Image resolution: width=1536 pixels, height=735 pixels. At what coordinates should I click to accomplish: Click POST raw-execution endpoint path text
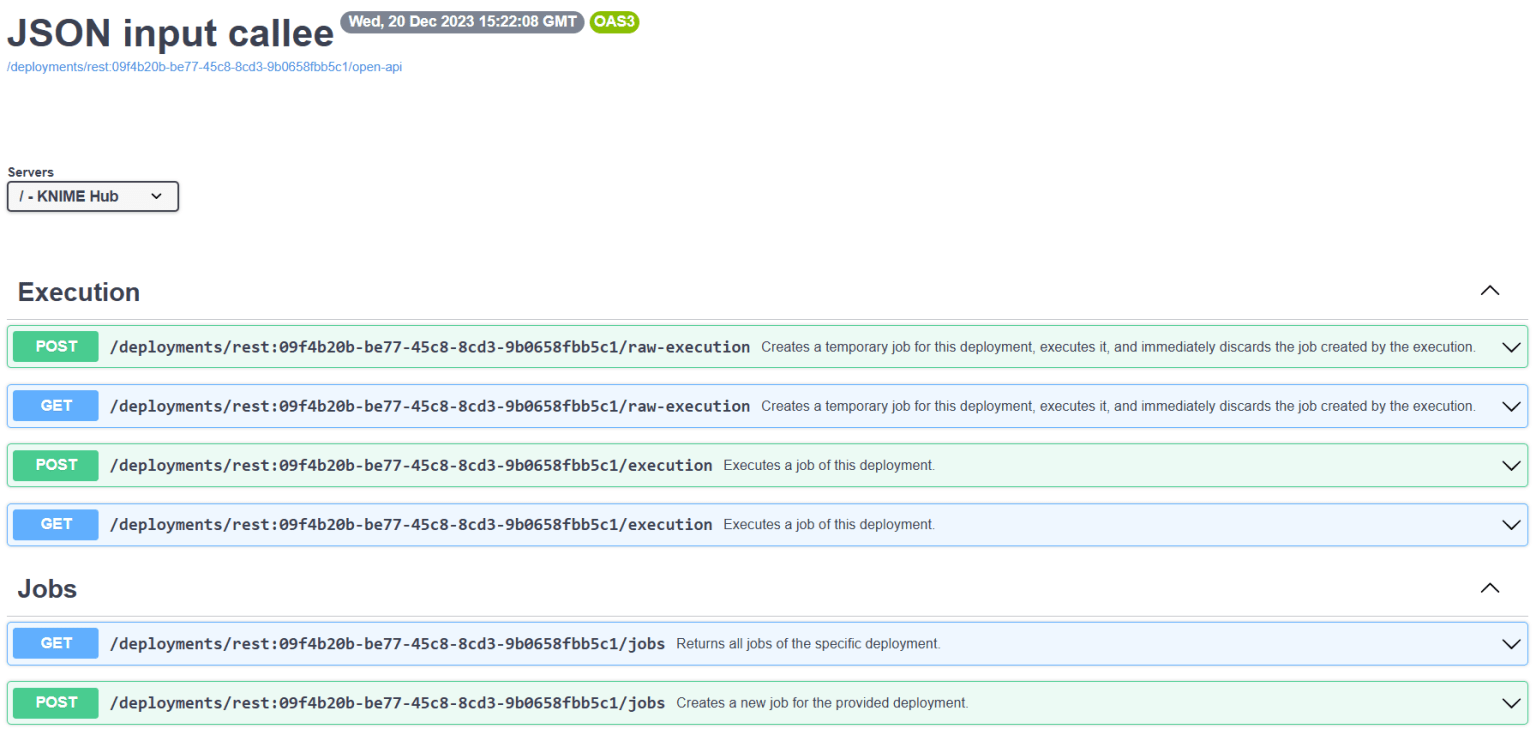click(430, 347)
